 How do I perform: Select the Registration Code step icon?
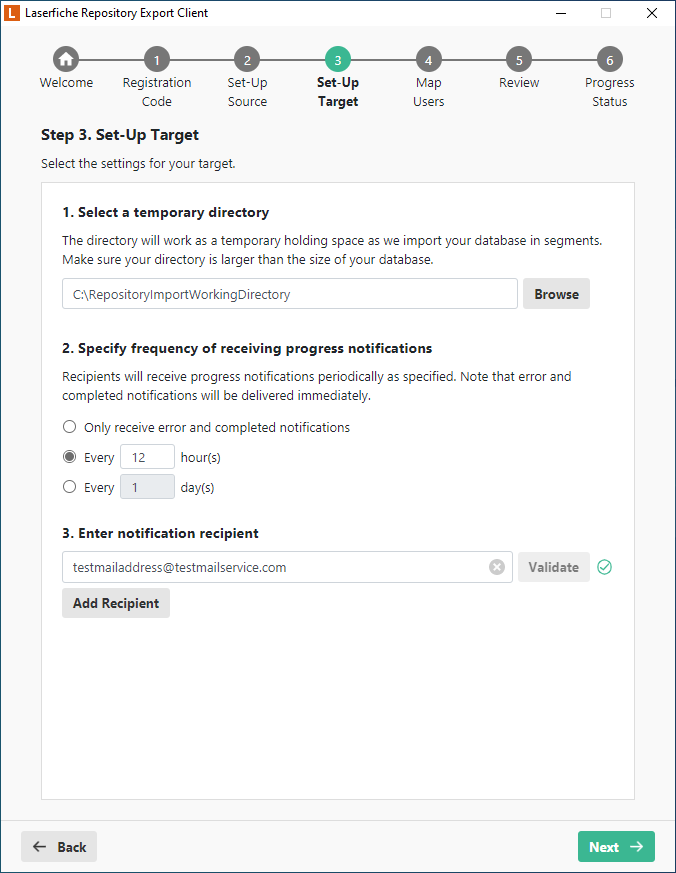point(156,59)
